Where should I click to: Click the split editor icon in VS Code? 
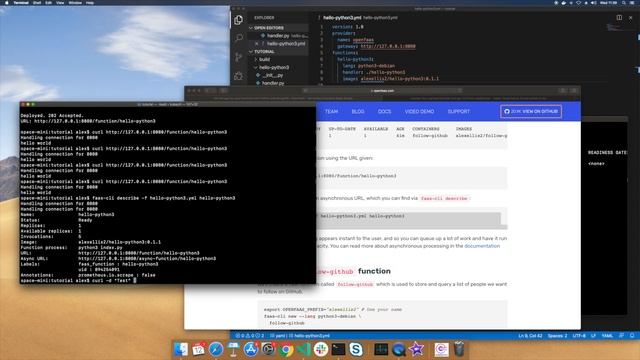point(619,18)
